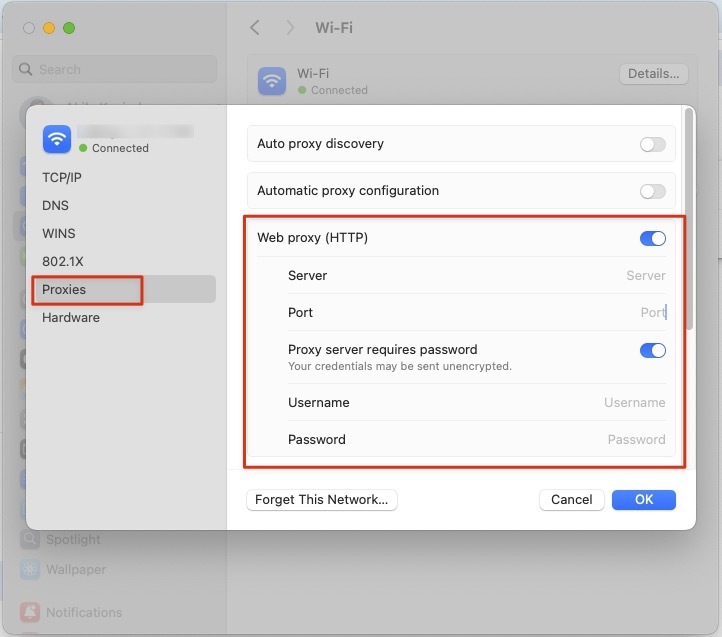Image resolution: width=722 pixels, height=637 pixels.
Task: Click the Wallpaper sidebar icon
Action: 30,569
